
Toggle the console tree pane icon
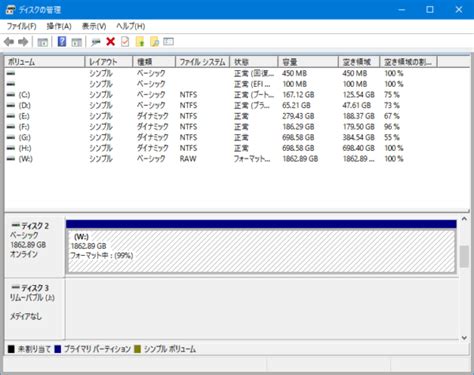[43, 42]
